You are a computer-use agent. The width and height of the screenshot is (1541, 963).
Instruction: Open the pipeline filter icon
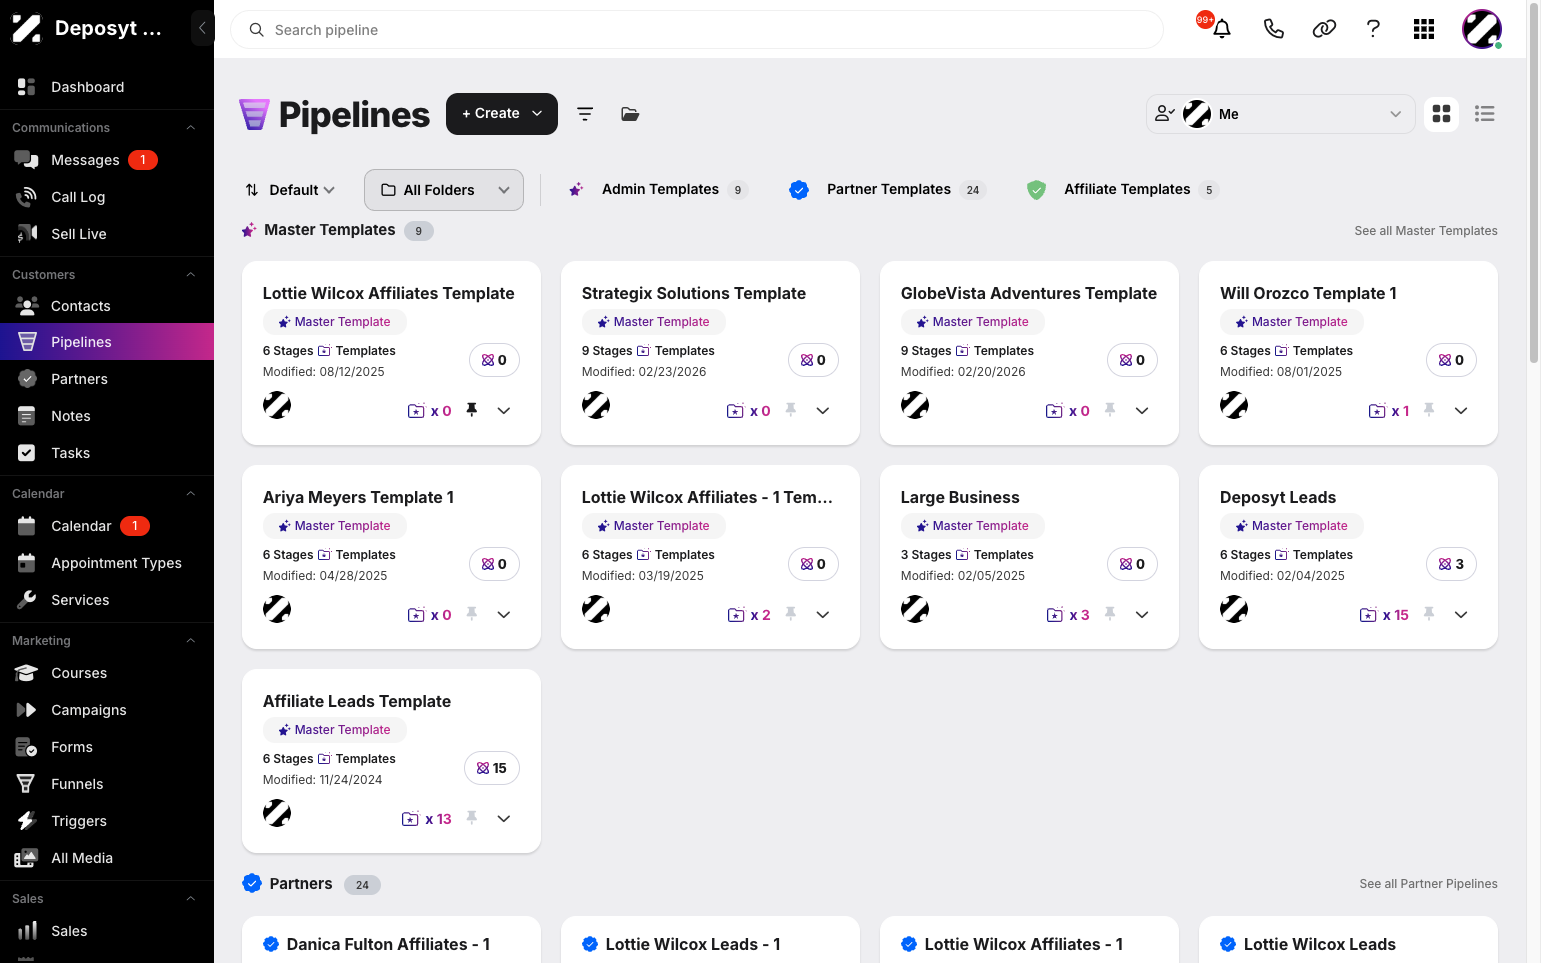[585, 114]
